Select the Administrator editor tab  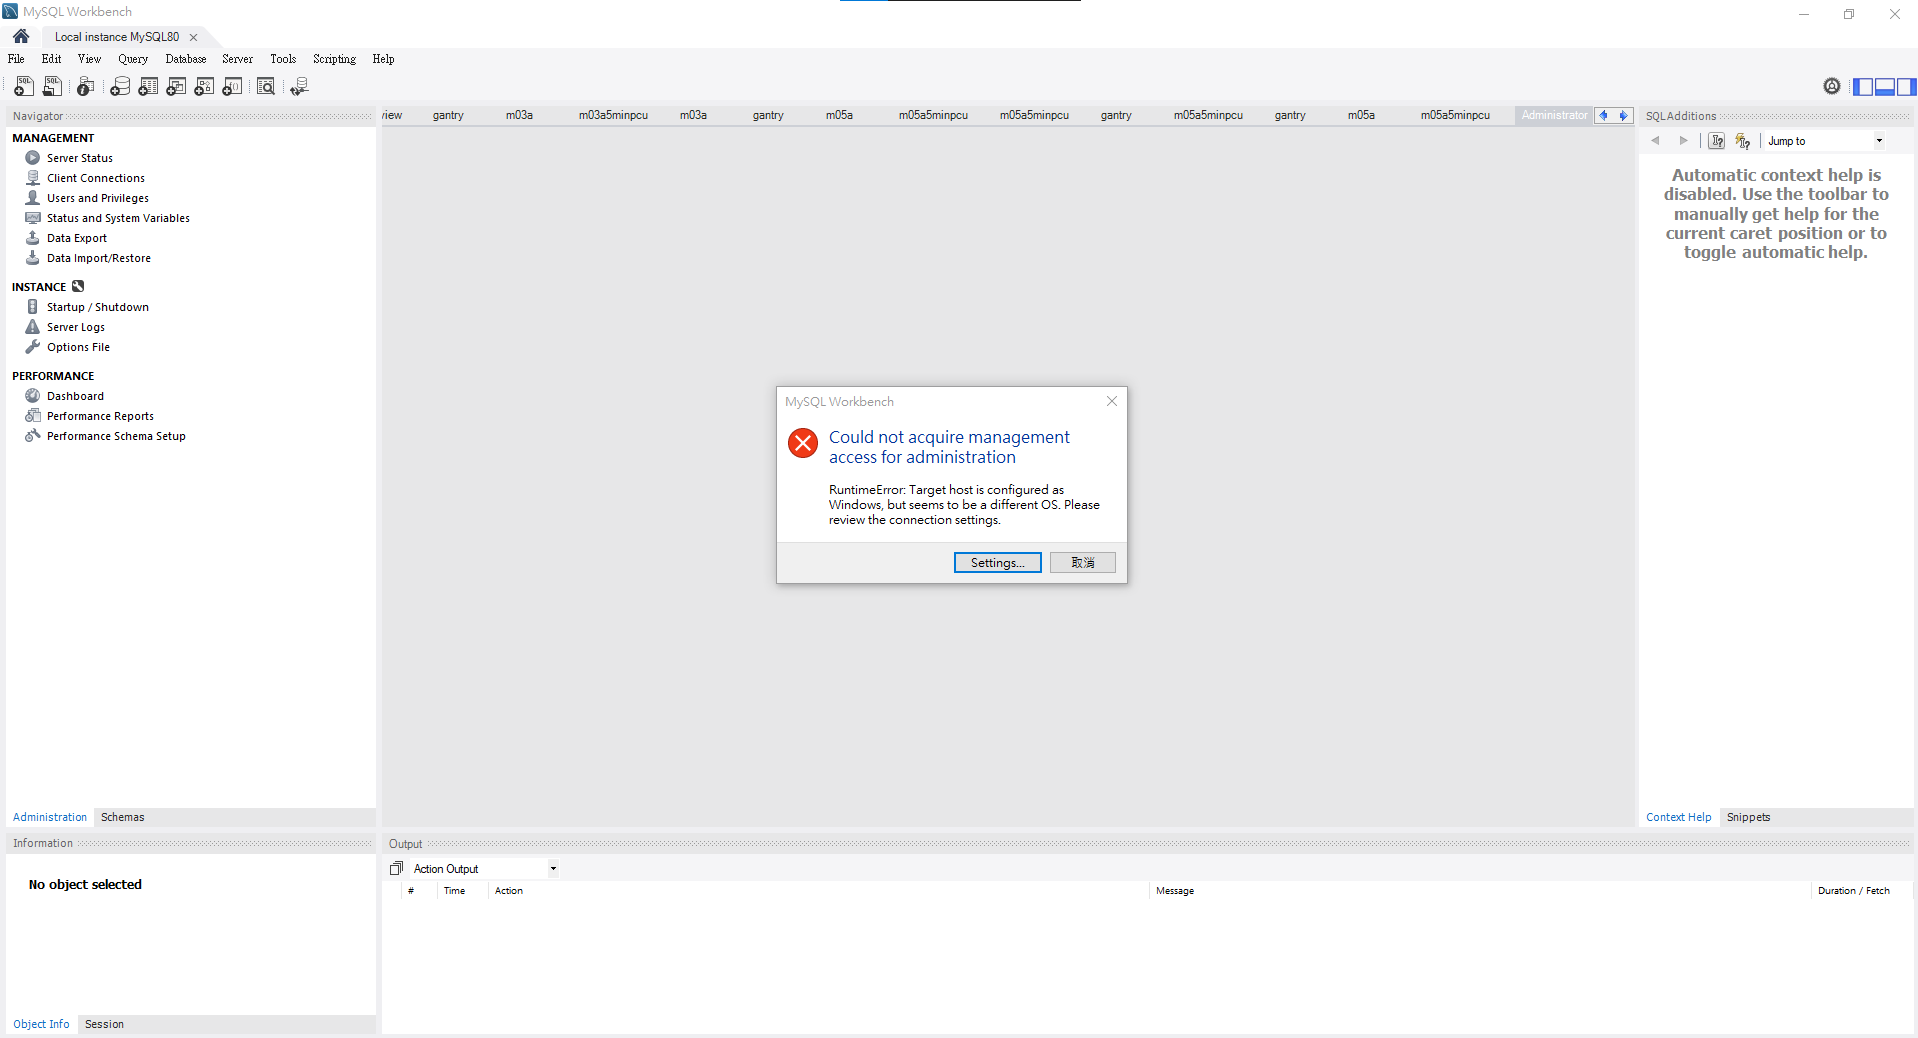point(1554,115)
